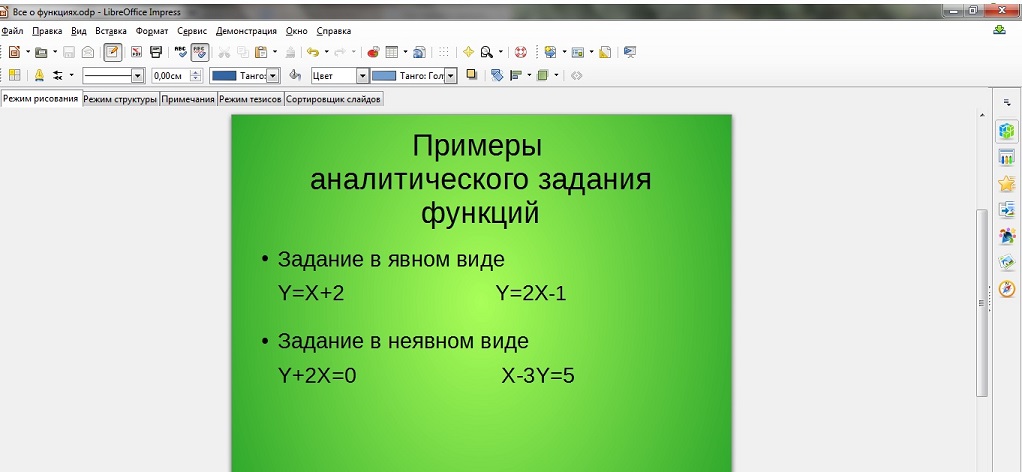This screenshot has height=472, width=1022.
Task: Click the Print document icon
Action: point(156,52)
